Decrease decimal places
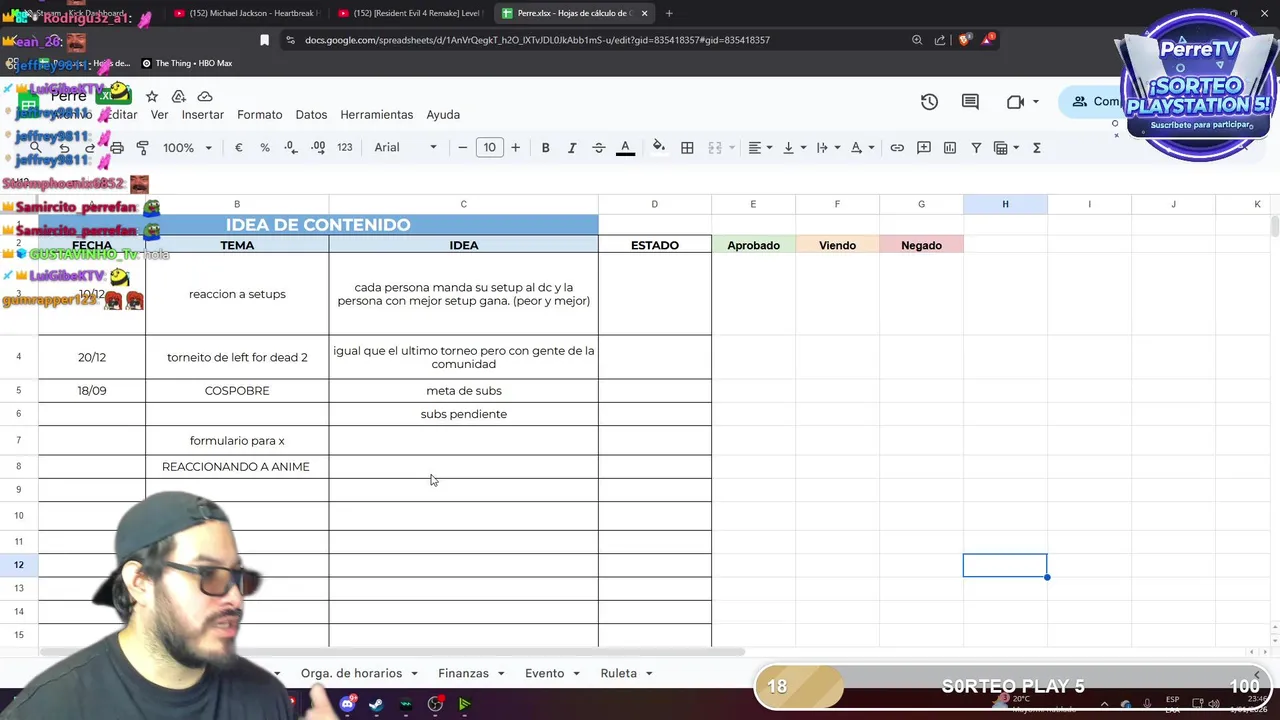1280x720 pixels. click(x=290, y=147)
